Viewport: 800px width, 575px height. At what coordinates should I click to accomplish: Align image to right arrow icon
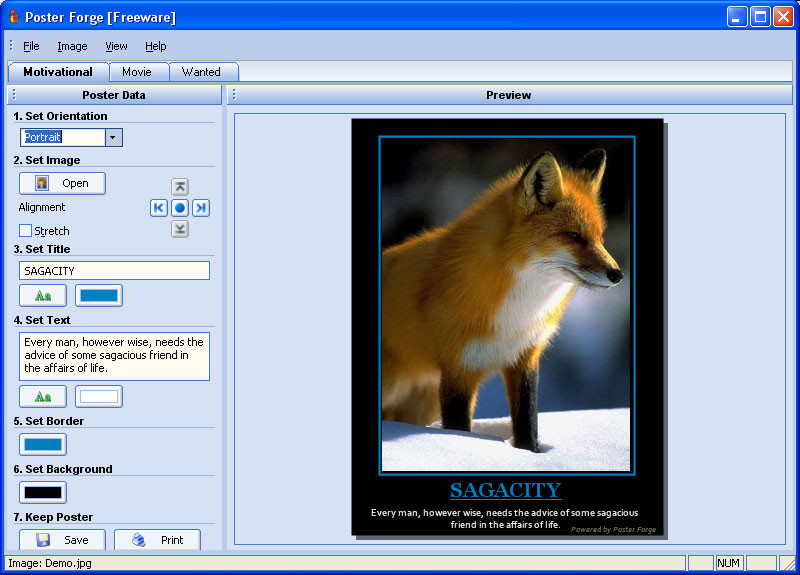click(201, 208)
